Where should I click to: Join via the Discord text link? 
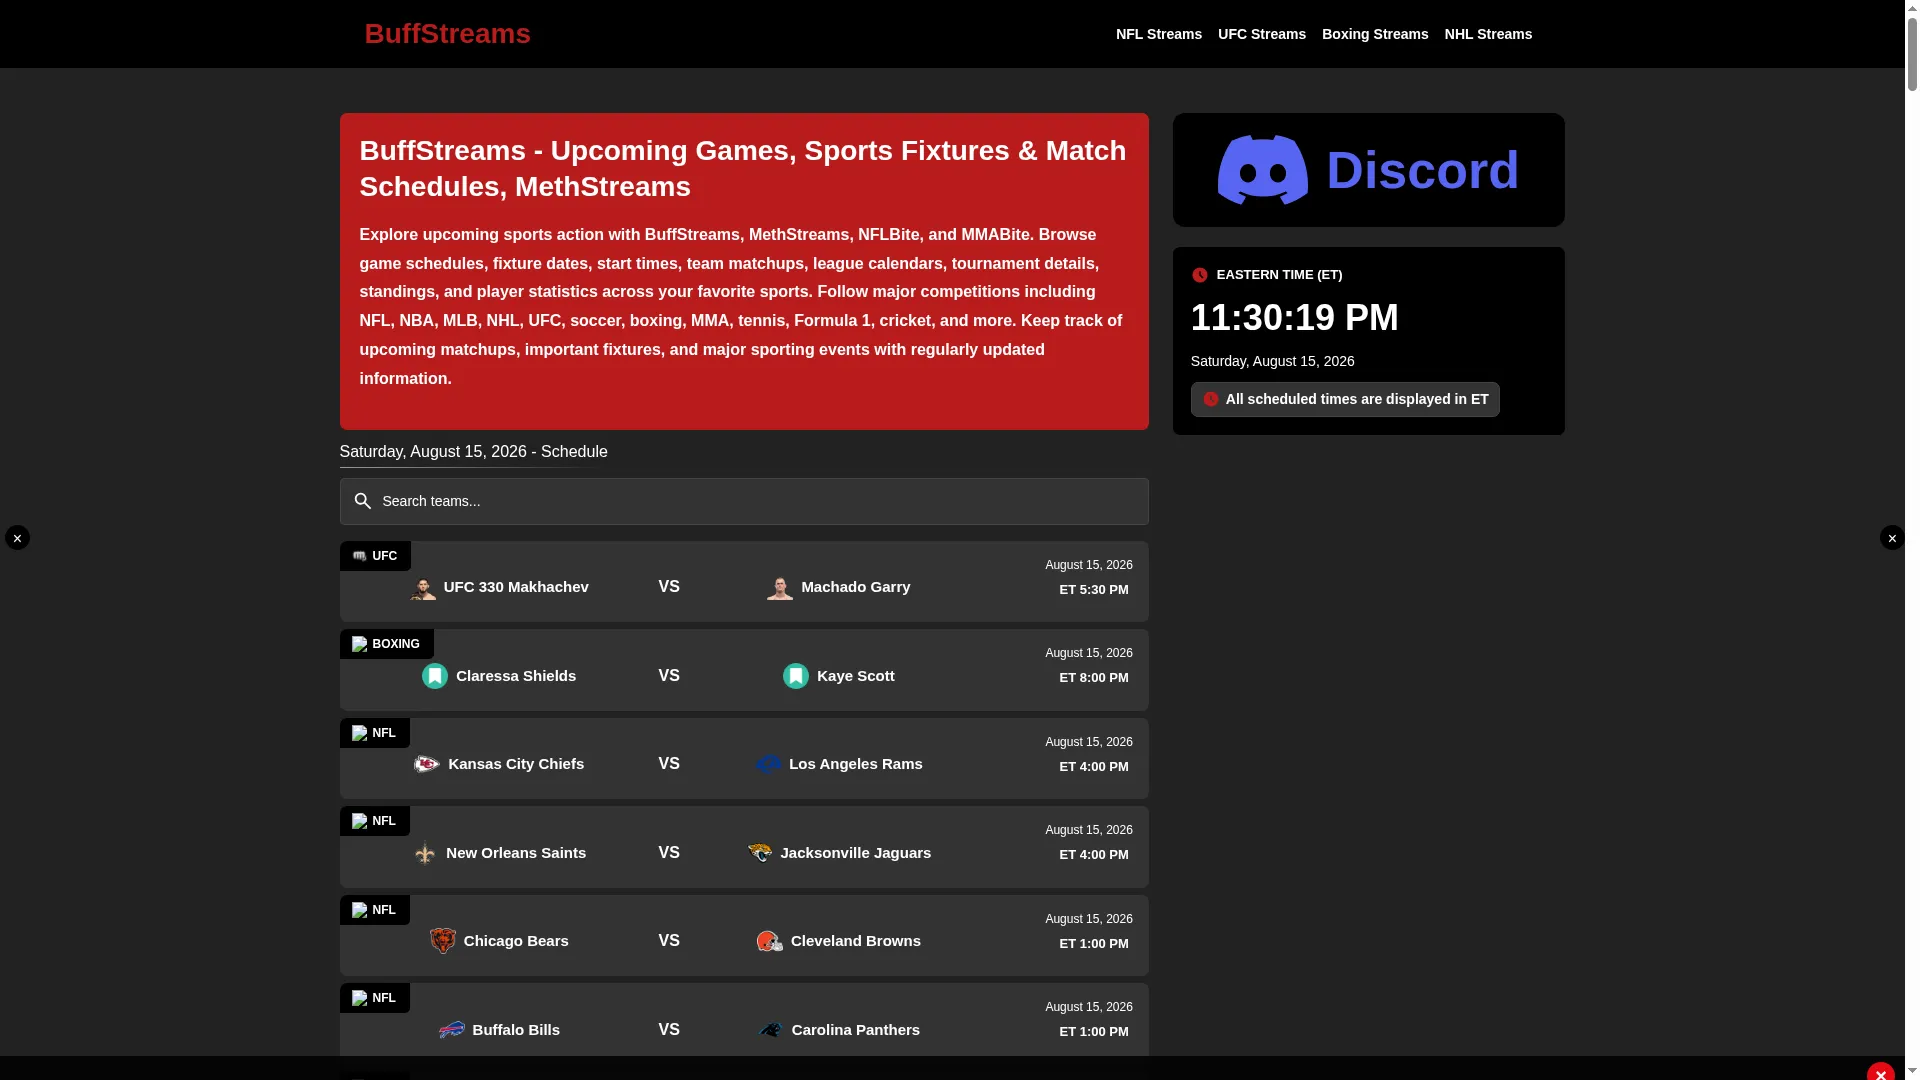(x=1422, y=170)
